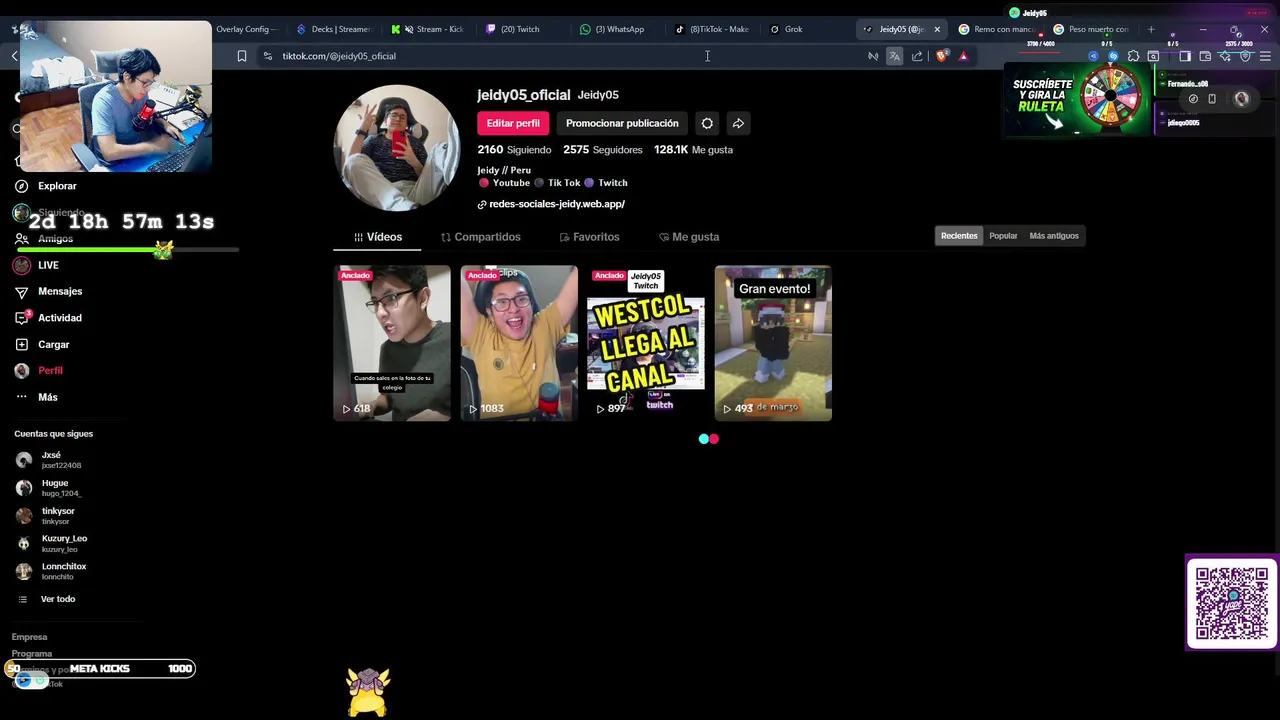Click the profile picture avatar
Viewport: 1280px width, 720px height.
click(397, 148)
